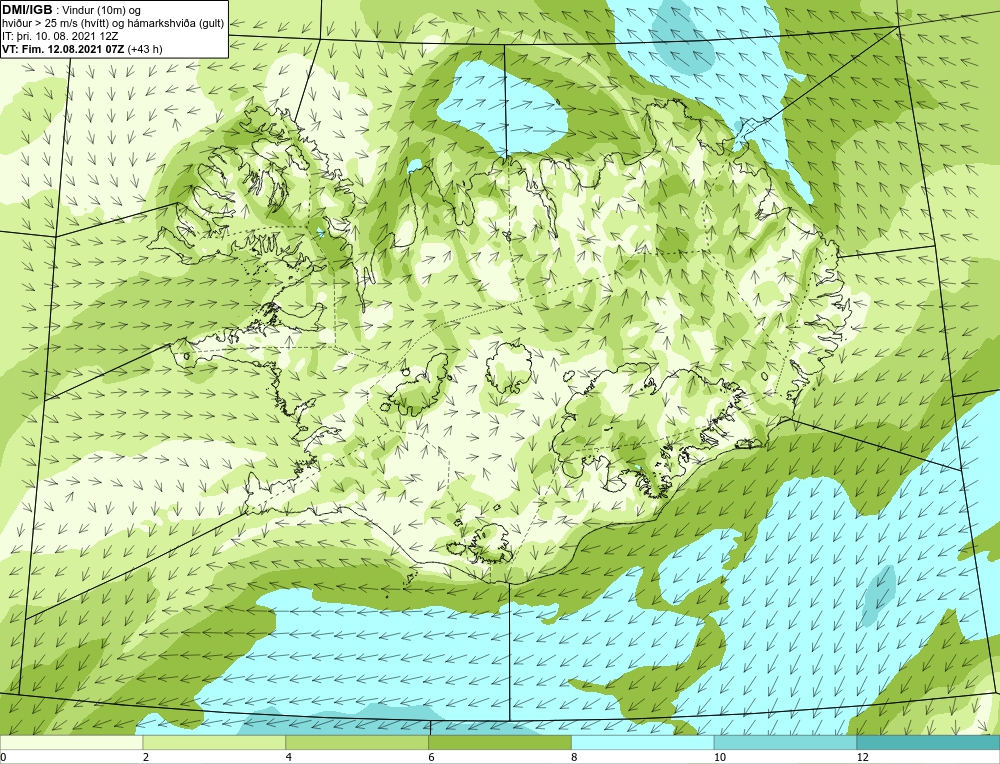Click the legend value label 2
1000x764 pixels.
pos(146,757)
